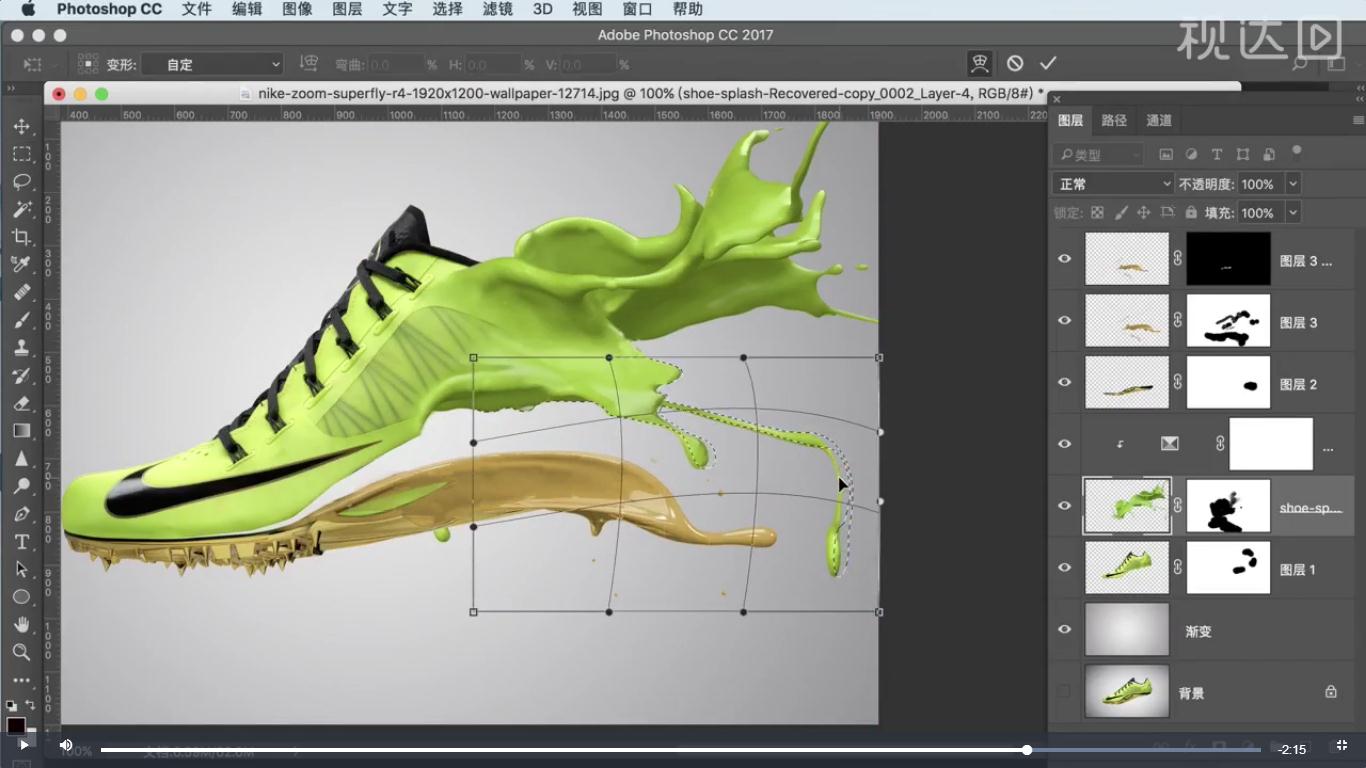This screenshot has width=1366, height=768.
Task: Select the Dodge tool
Action: 21,486
